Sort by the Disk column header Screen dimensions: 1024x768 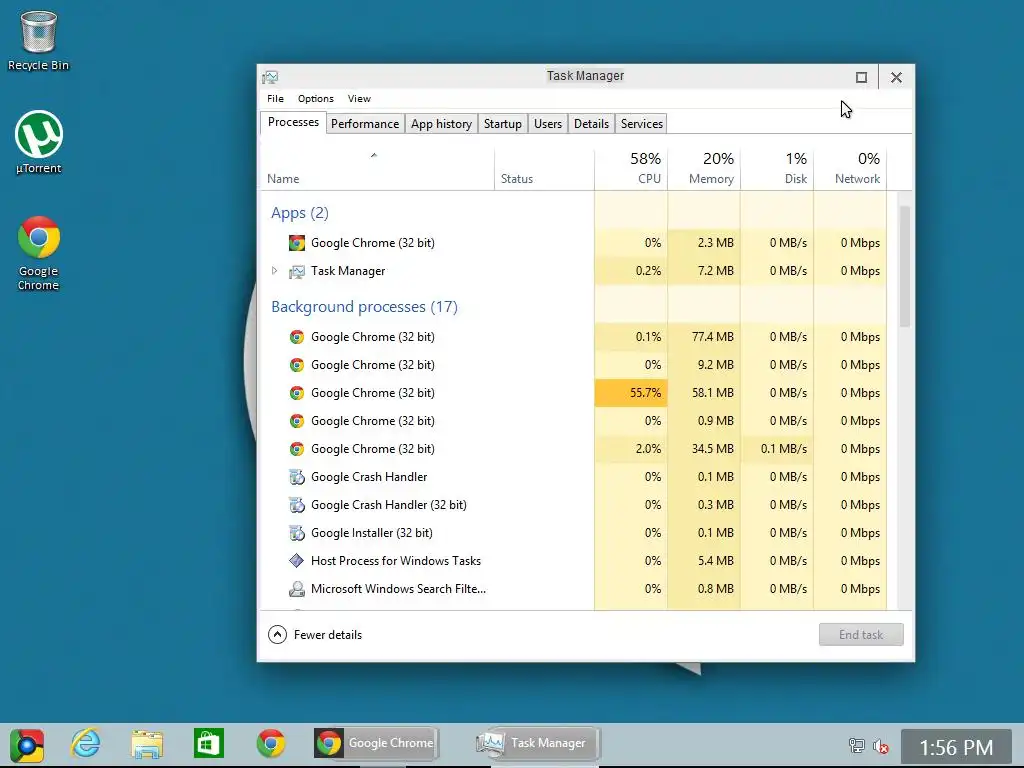point(777,168)
